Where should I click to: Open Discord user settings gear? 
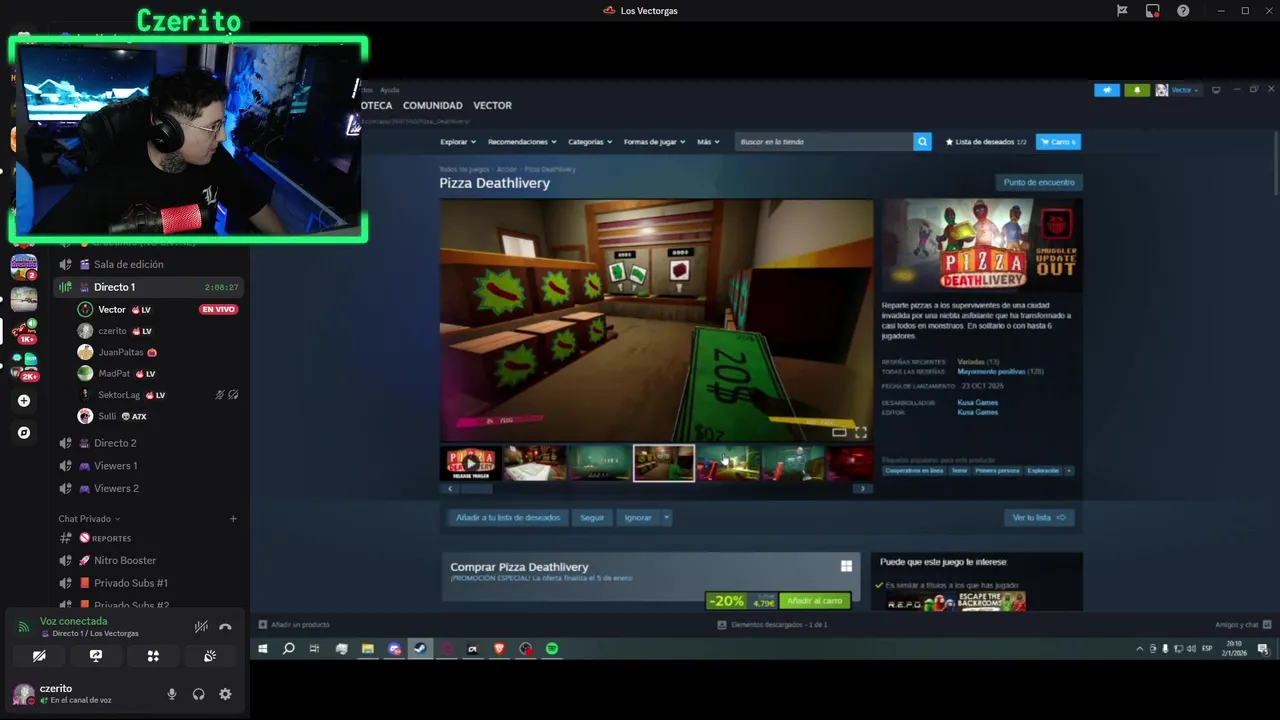(x=225, y=694)
